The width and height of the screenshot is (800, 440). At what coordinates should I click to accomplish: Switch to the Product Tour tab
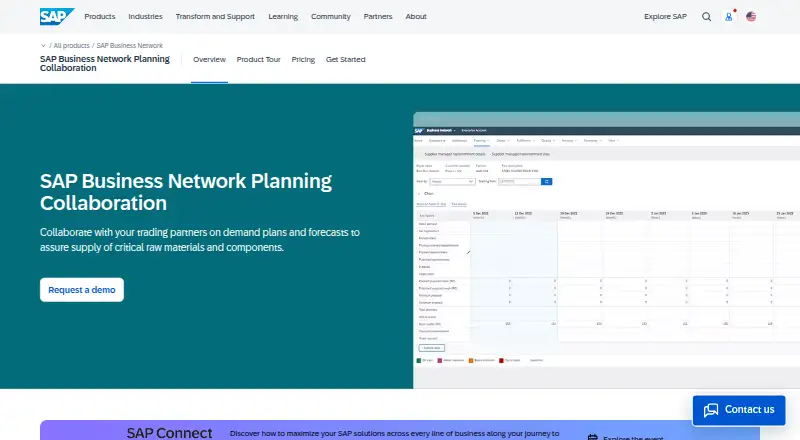(x=259, y=59)
